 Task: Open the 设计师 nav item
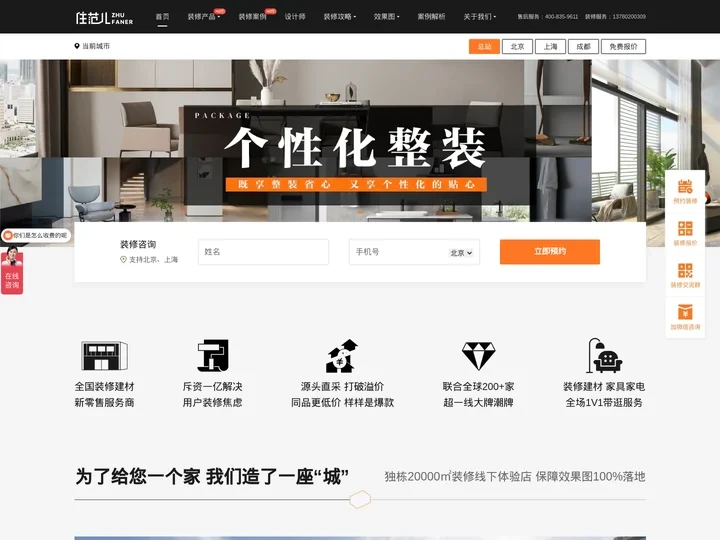coord(295,17)
